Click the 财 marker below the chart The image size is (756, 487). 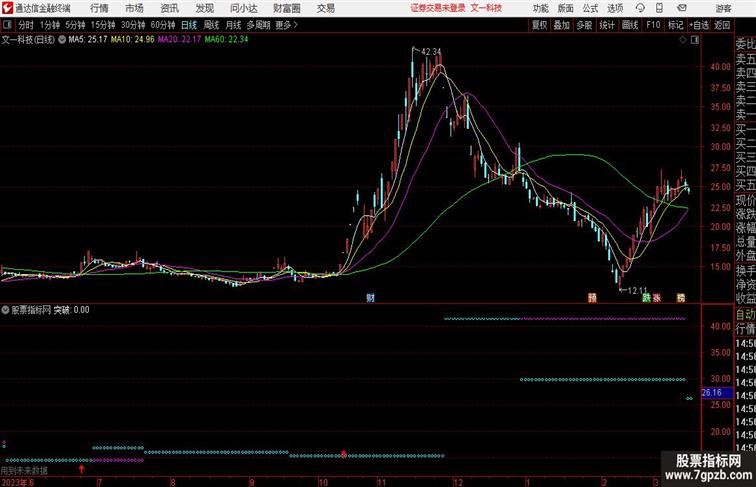pyautogui.click(x=370, y=298)
